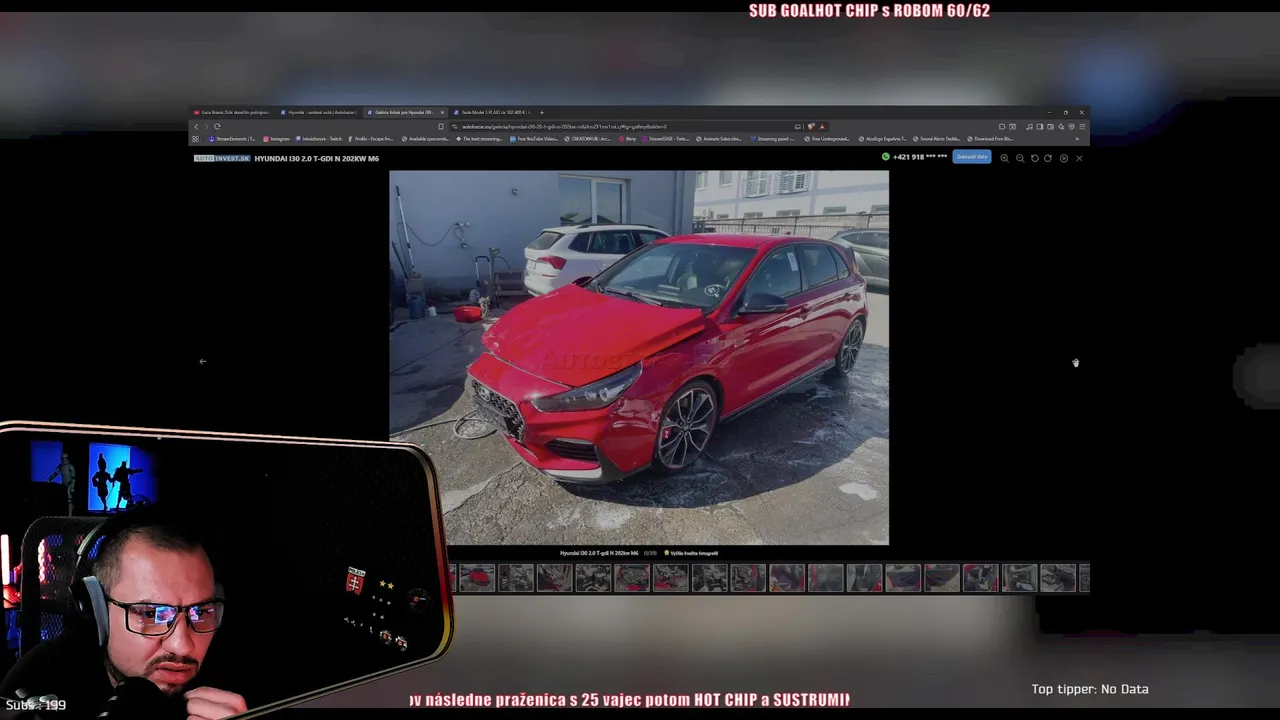The height and width of the screenshot is (720, 1280).
Task: Open the 'Animate Subscribe' bookmark
Action: (x=719, y=139)
